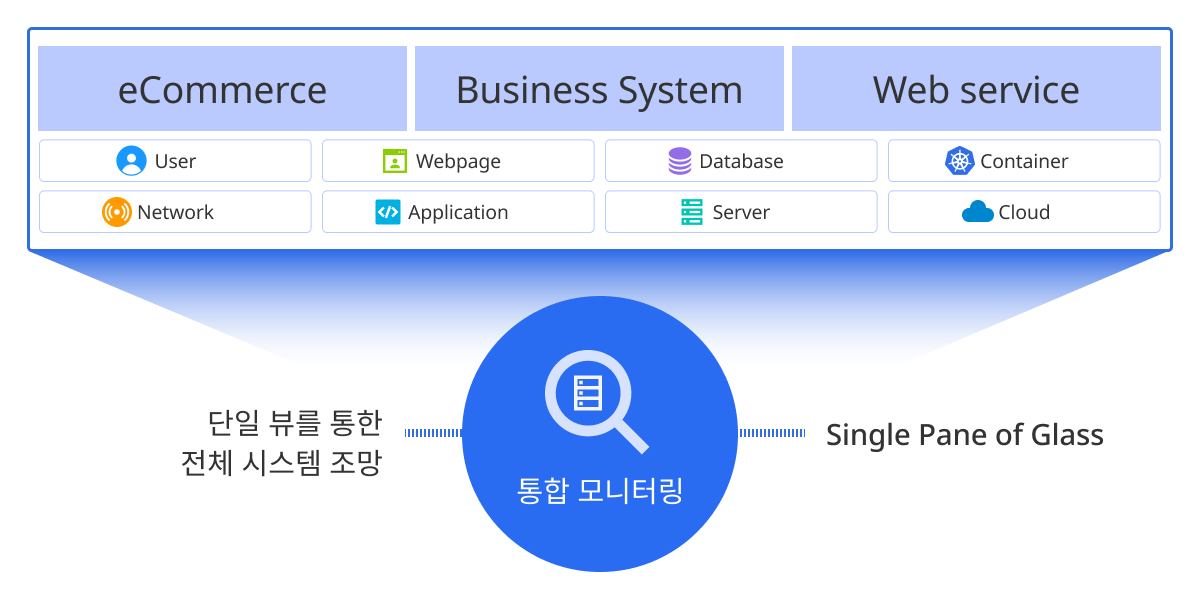Switch to the Business System section
The image size is (1200, 593).
tap(599, 88)
